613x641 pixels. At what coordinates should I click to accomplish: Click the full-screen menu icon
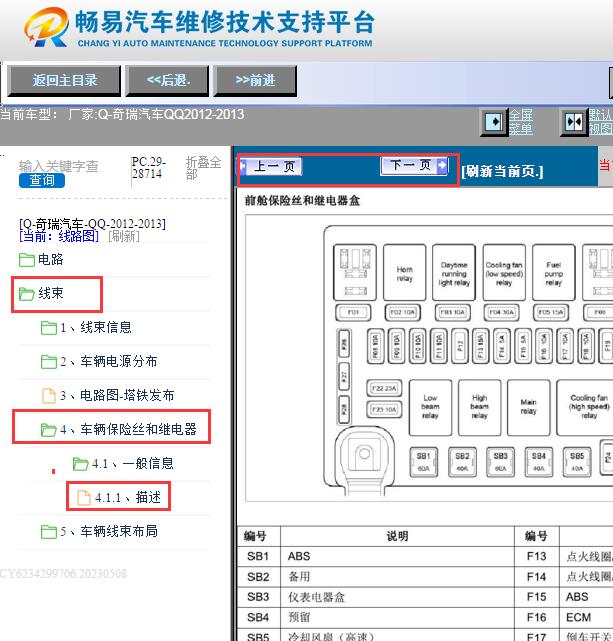click(x=494, y=122)
